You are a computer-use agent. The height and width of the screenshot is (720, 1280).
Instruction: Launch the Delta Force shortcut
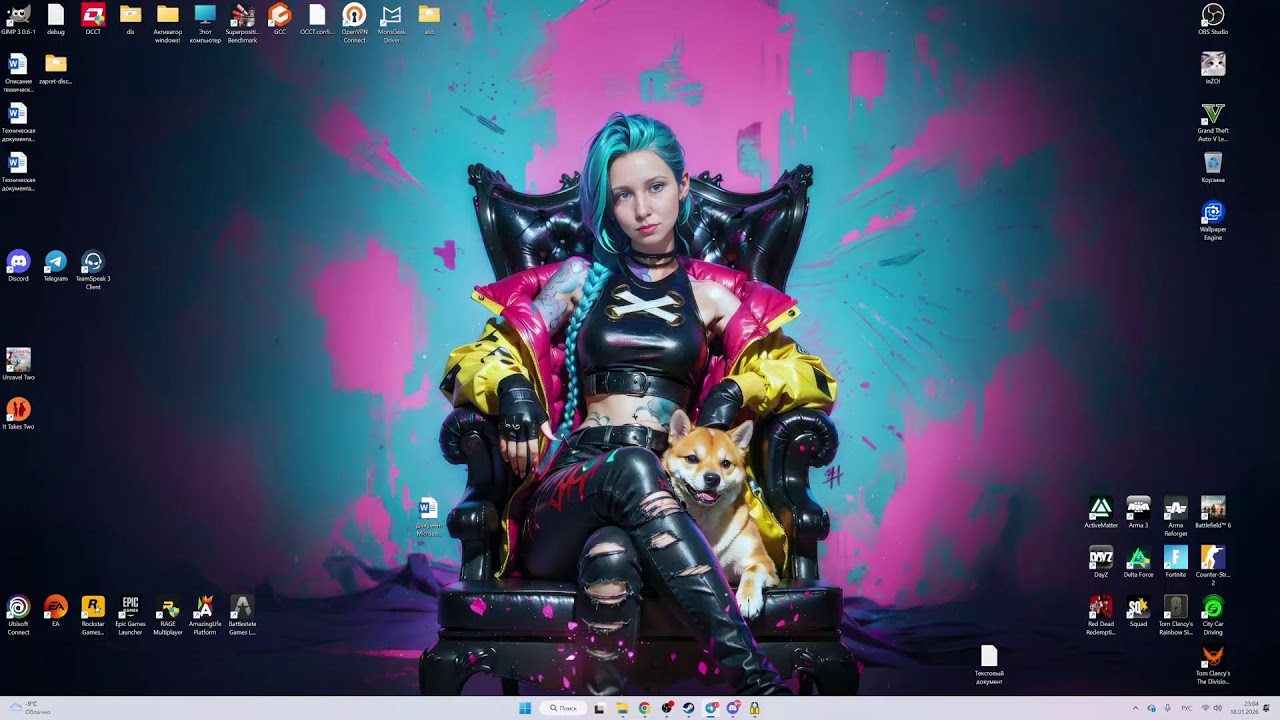(1138, 562)
